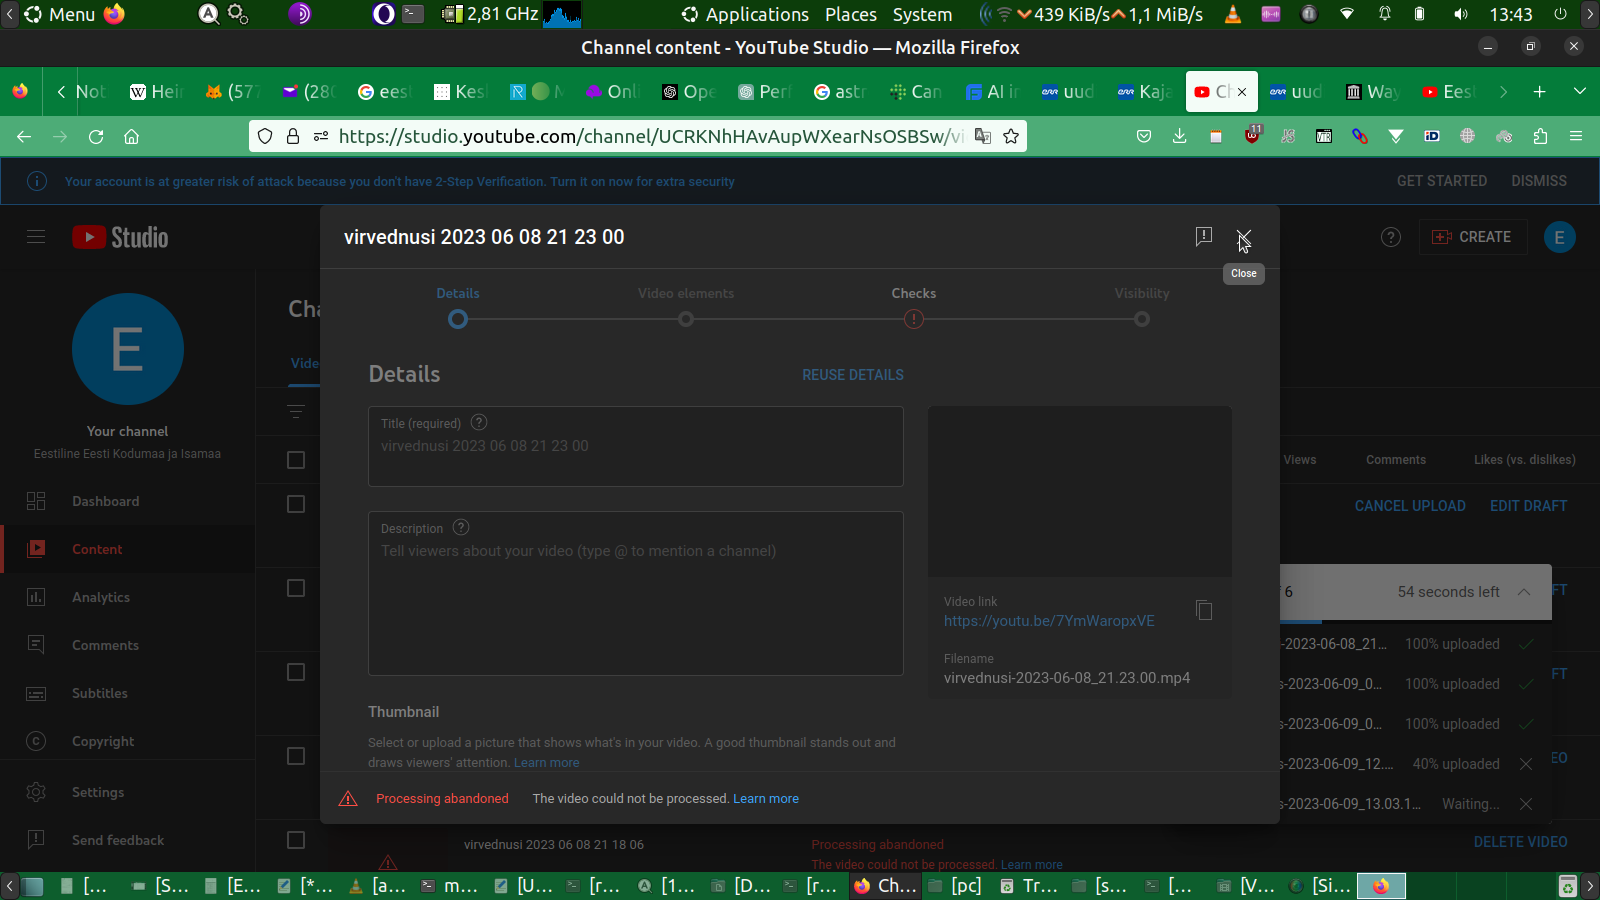Open Comments in the Studio sidebar
Screen dimensions: 1600x900
pyautogui.click(x=128, y=645)
